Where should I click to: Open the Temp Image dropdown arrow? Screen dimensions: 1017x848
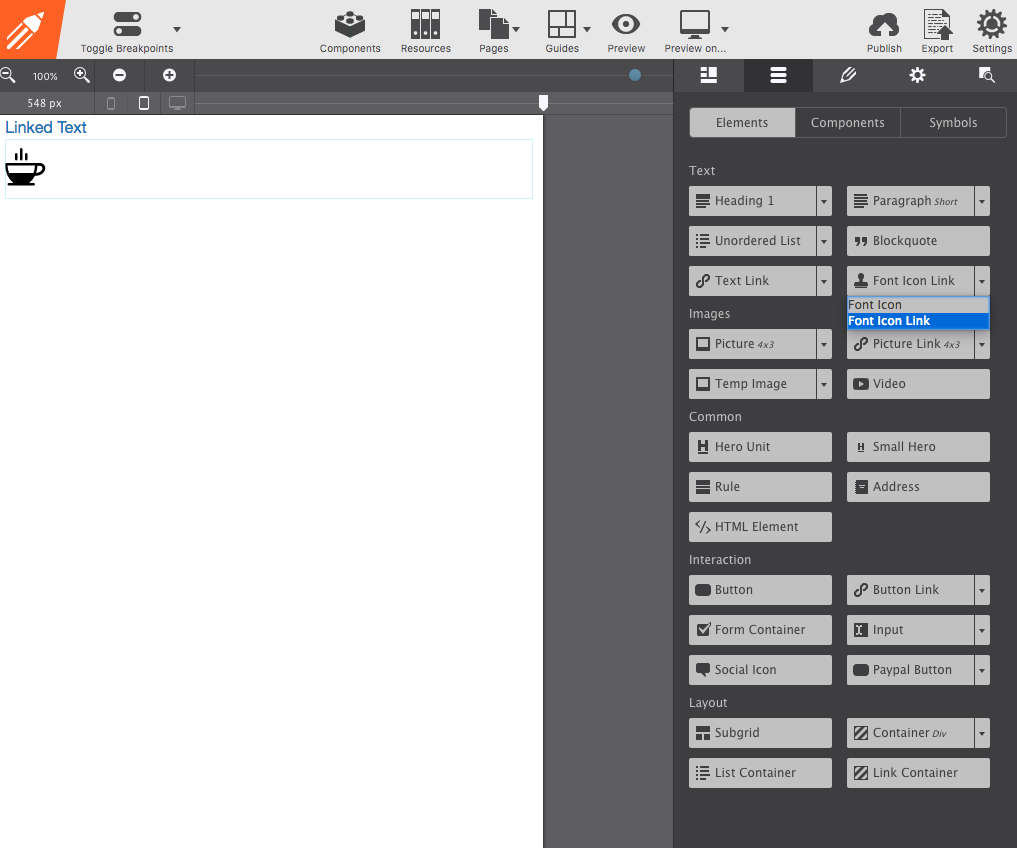(824, 384)
